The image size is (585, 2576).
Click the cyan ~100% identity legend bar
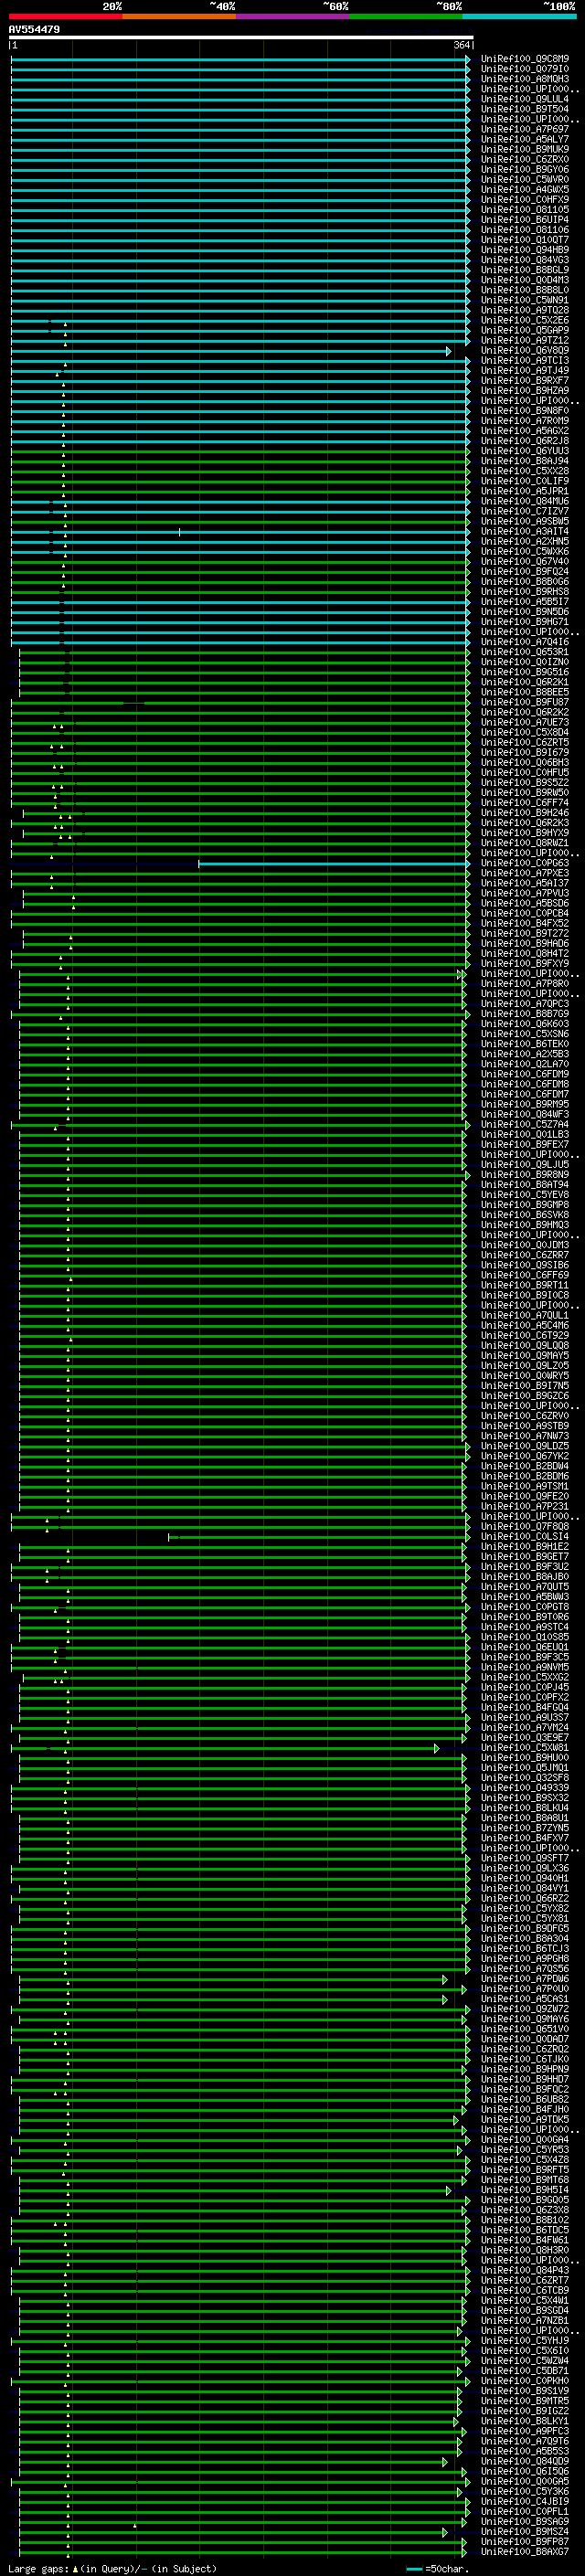coord(519,16)
